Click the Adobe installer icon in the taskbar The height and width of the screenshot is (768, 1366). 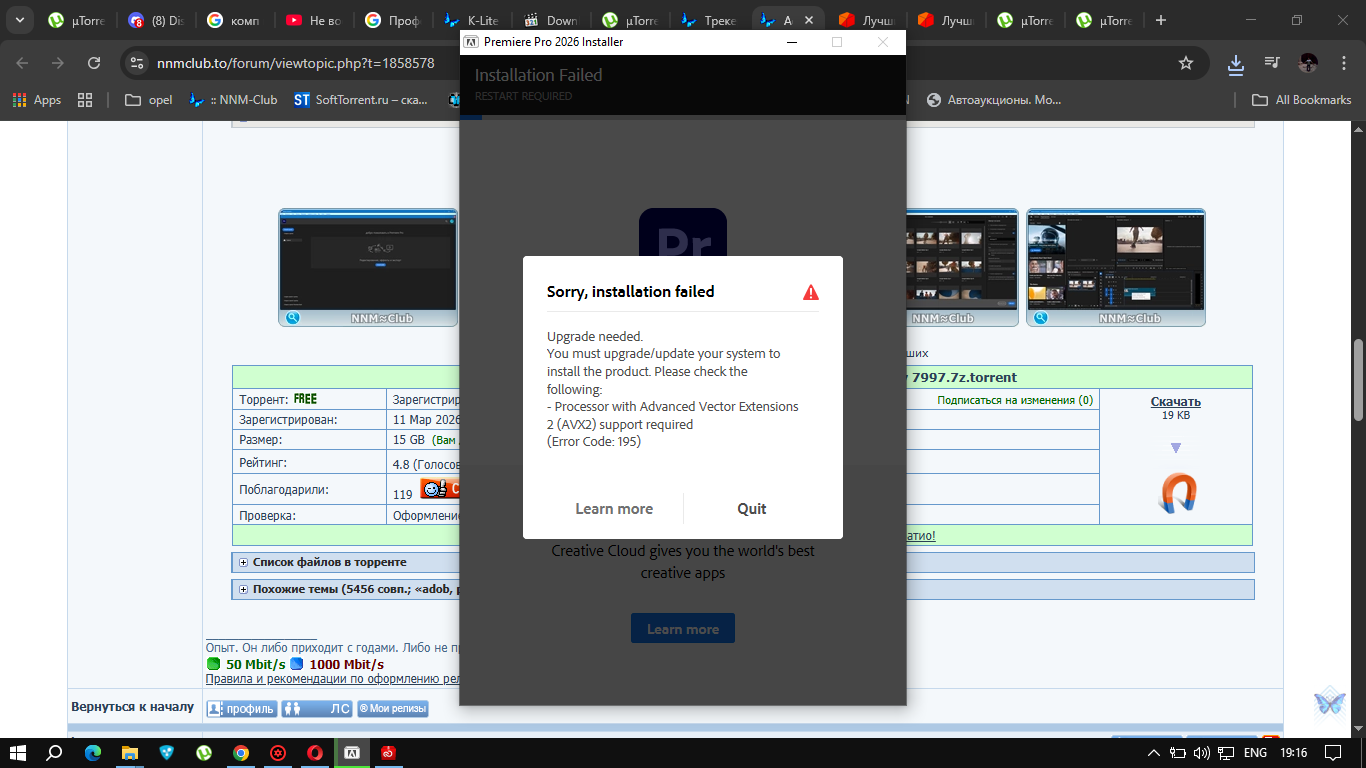(x=352, y=752)
